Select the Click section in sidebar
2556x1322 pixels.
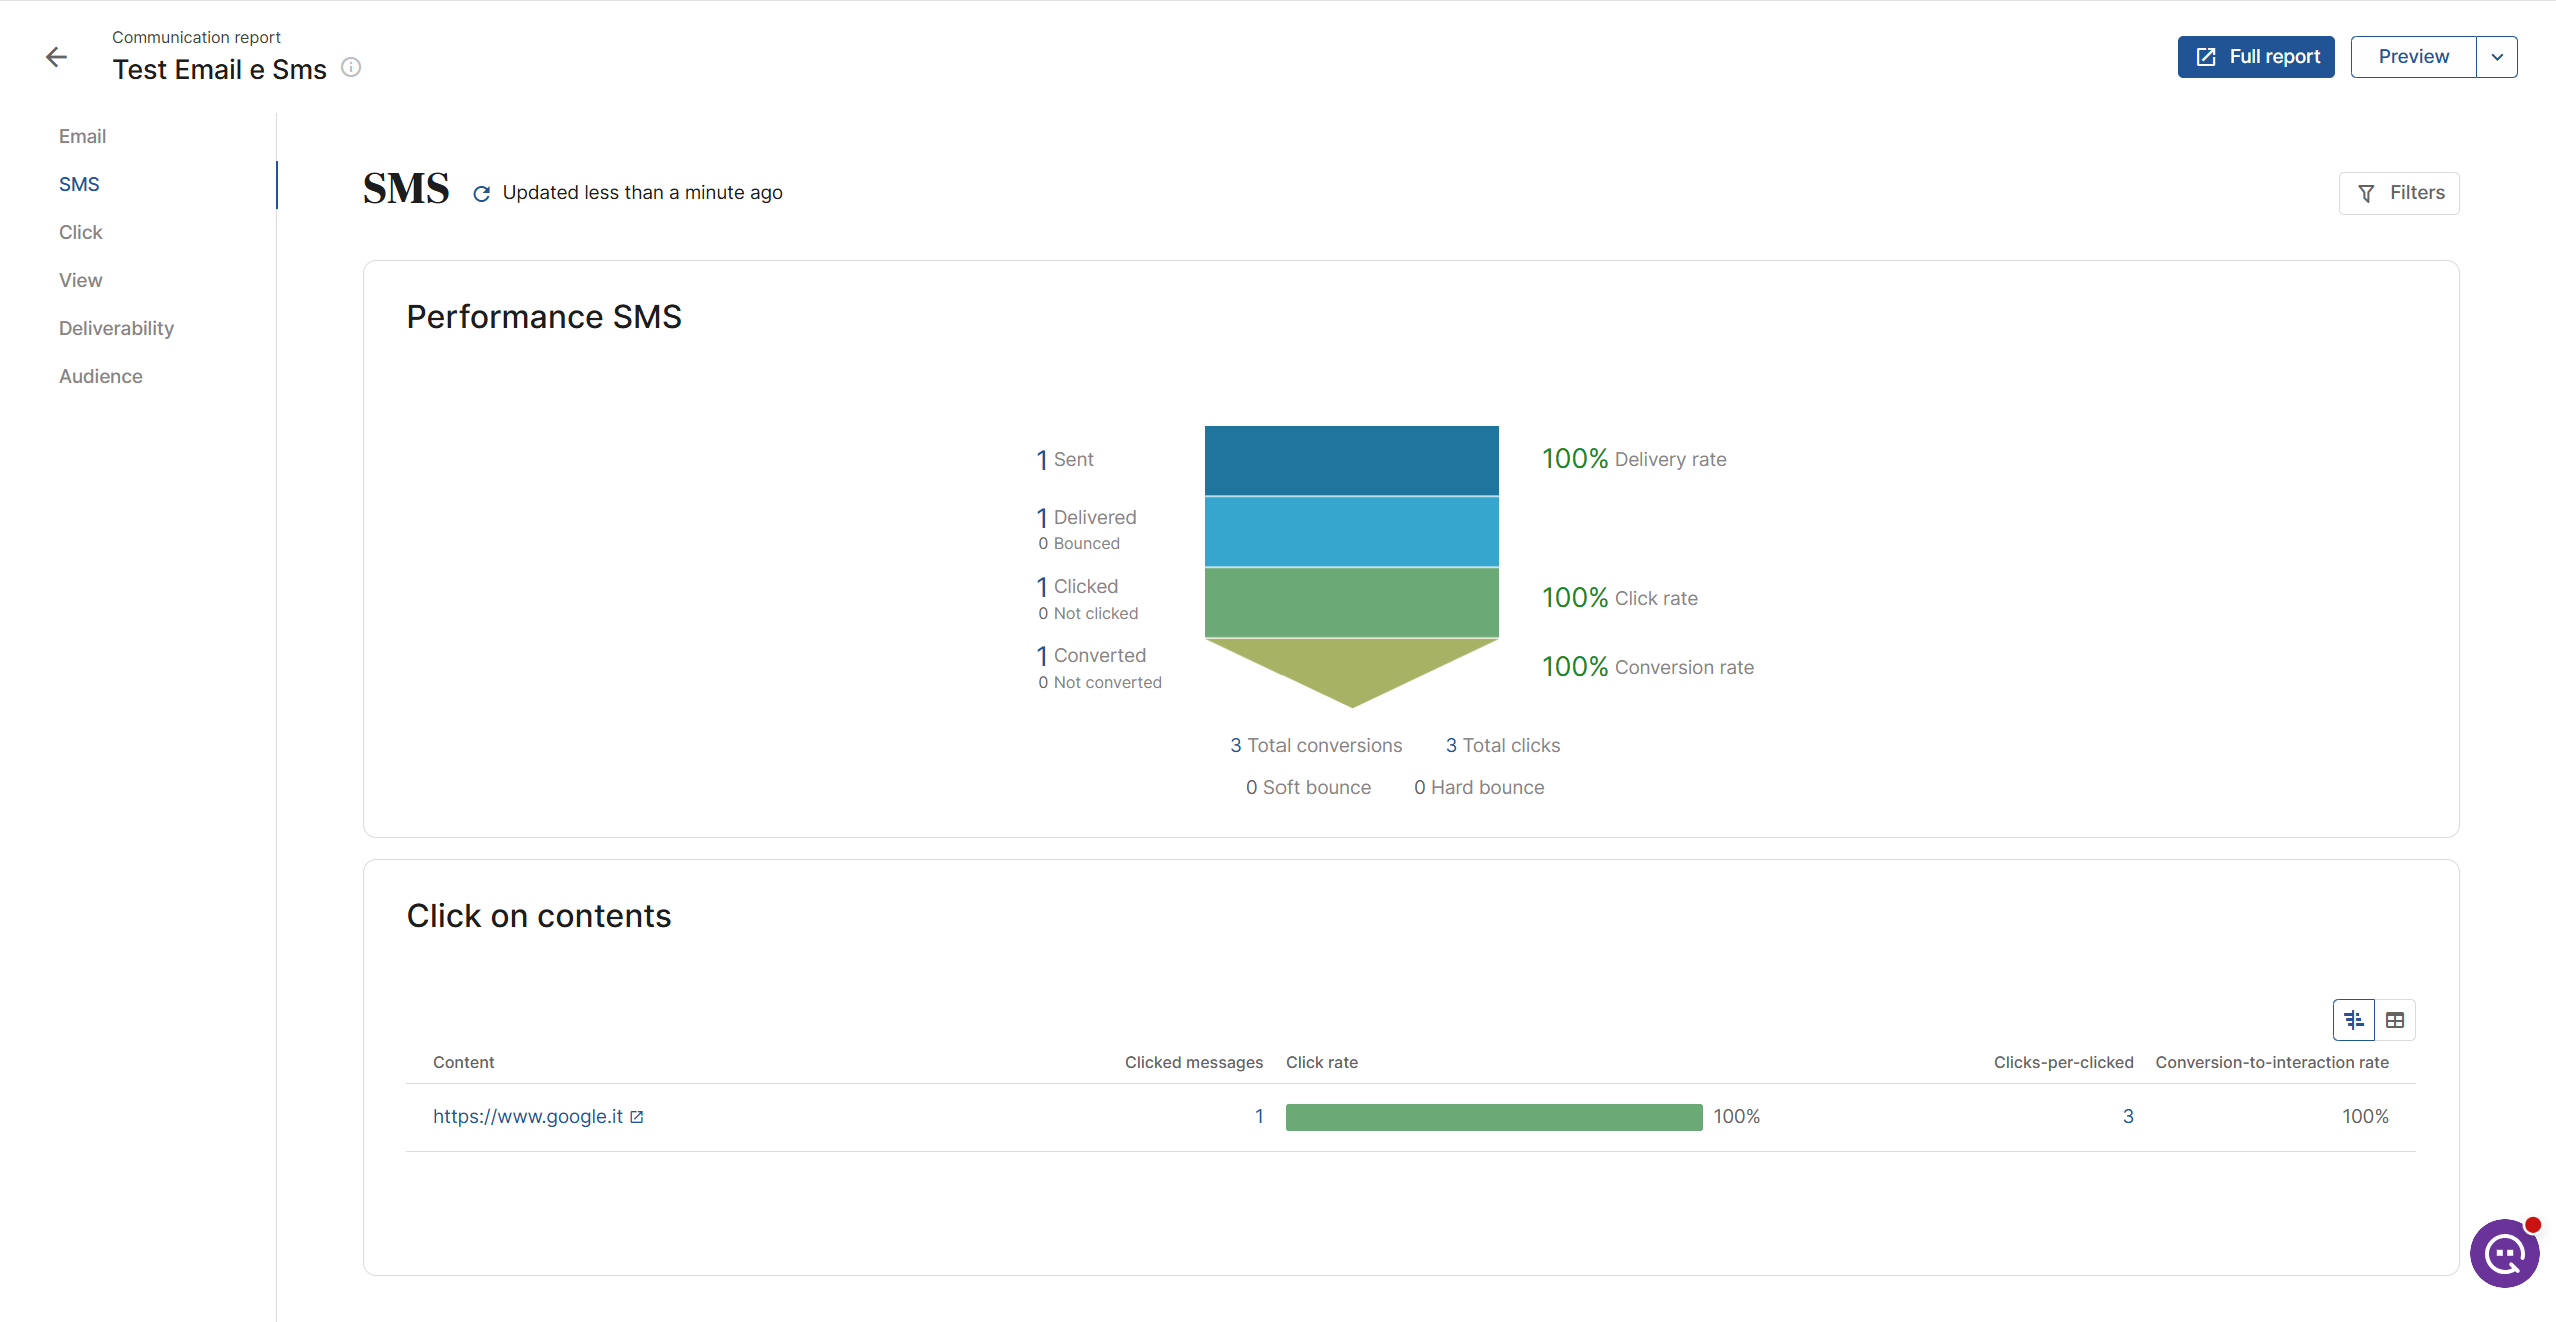[81, 232]
